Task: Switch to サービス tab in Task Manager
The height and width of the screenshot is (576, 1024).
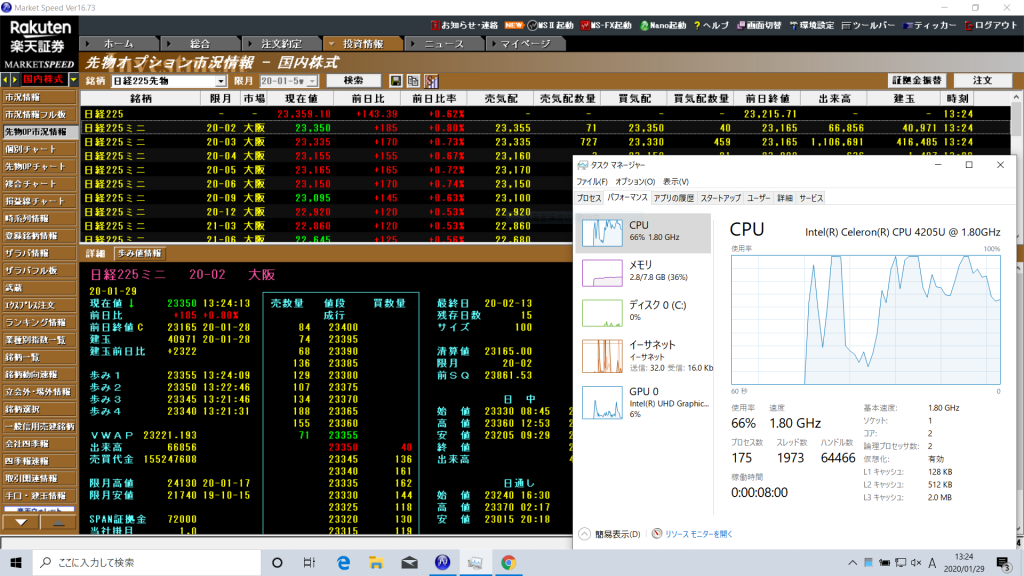Action: pyautogui.click(x=811, y=198)
